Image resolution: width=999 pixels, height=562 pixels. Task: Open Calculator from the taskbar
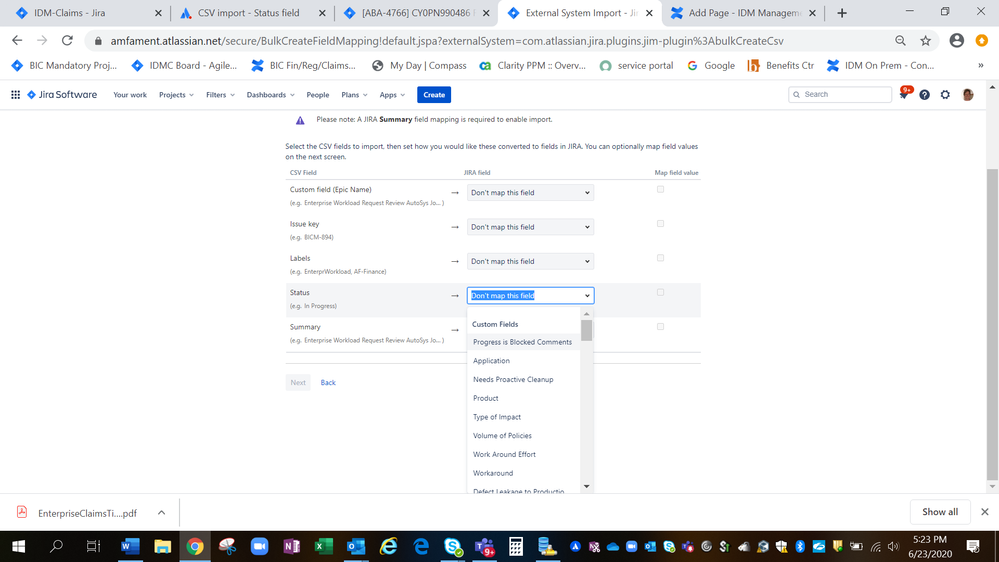pyautogui.click(x=516, y=546)
